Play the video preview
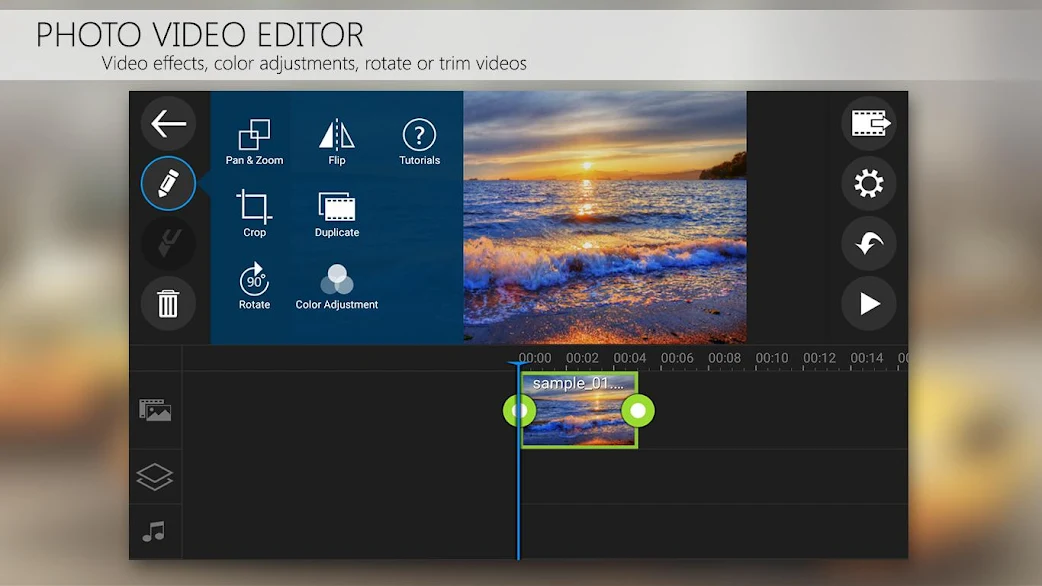 click(869, 304)
